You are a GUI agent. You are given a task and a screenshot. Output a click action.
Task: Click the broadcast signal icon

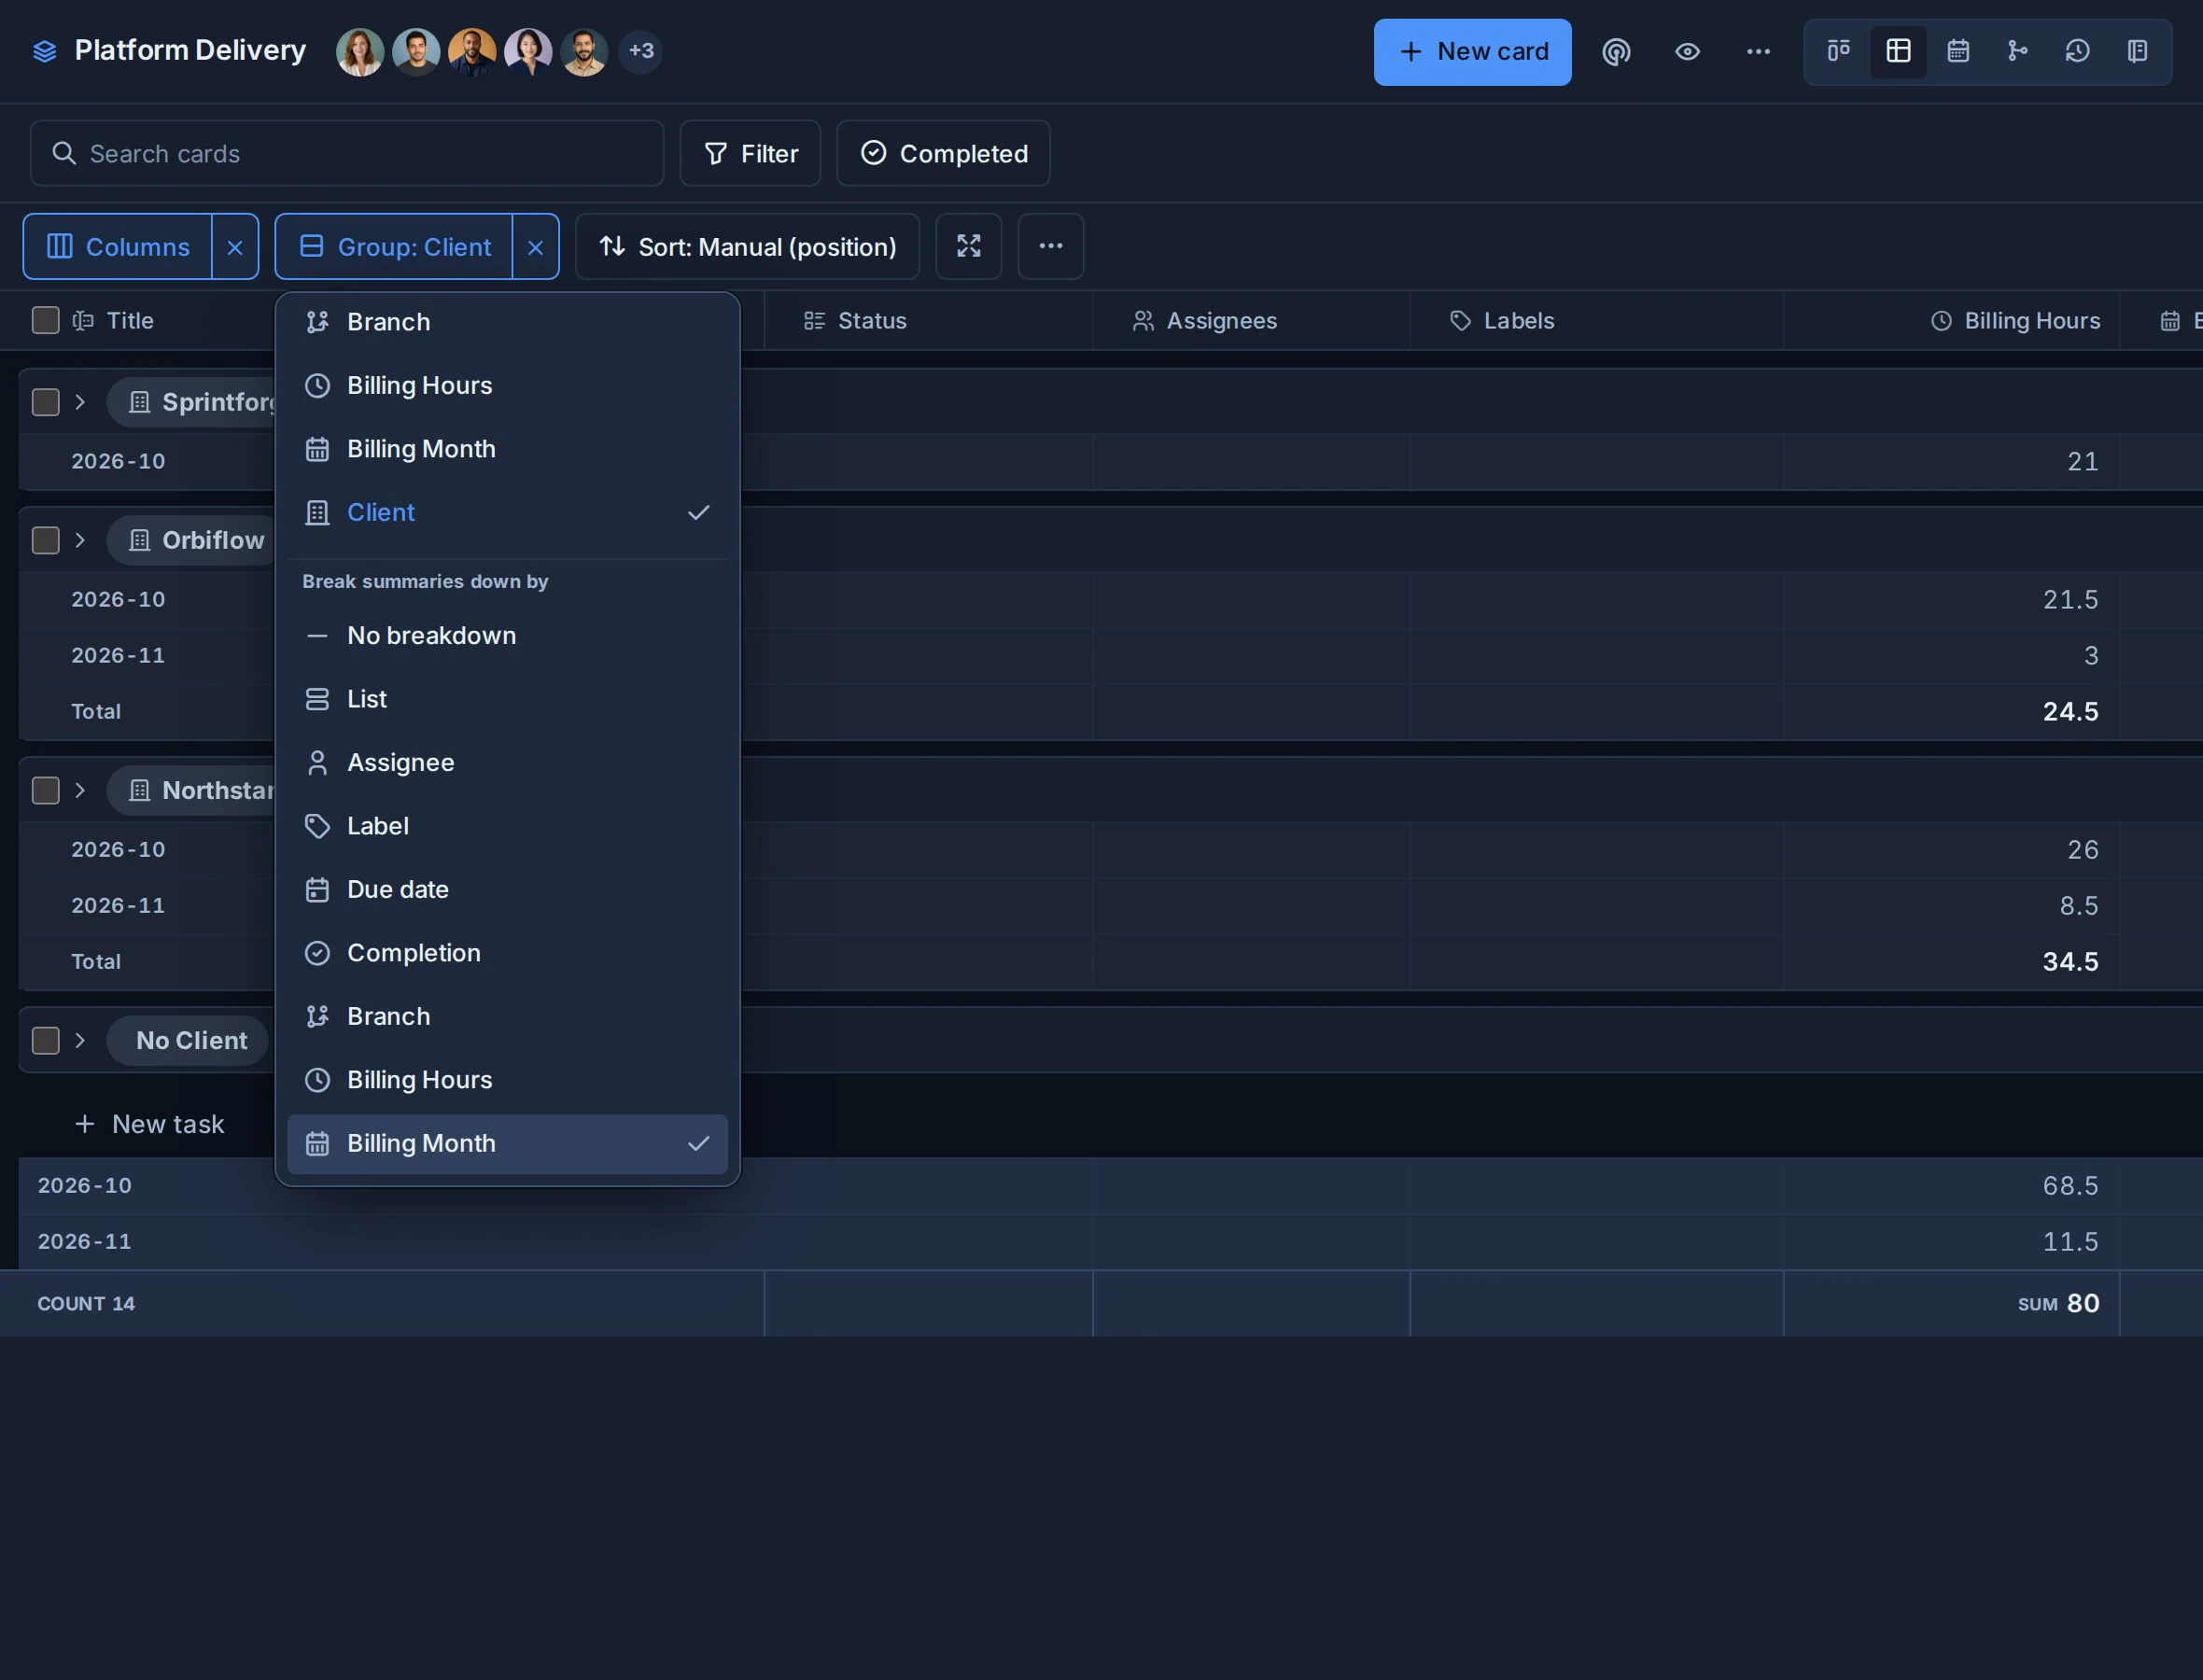[1616, 52]
